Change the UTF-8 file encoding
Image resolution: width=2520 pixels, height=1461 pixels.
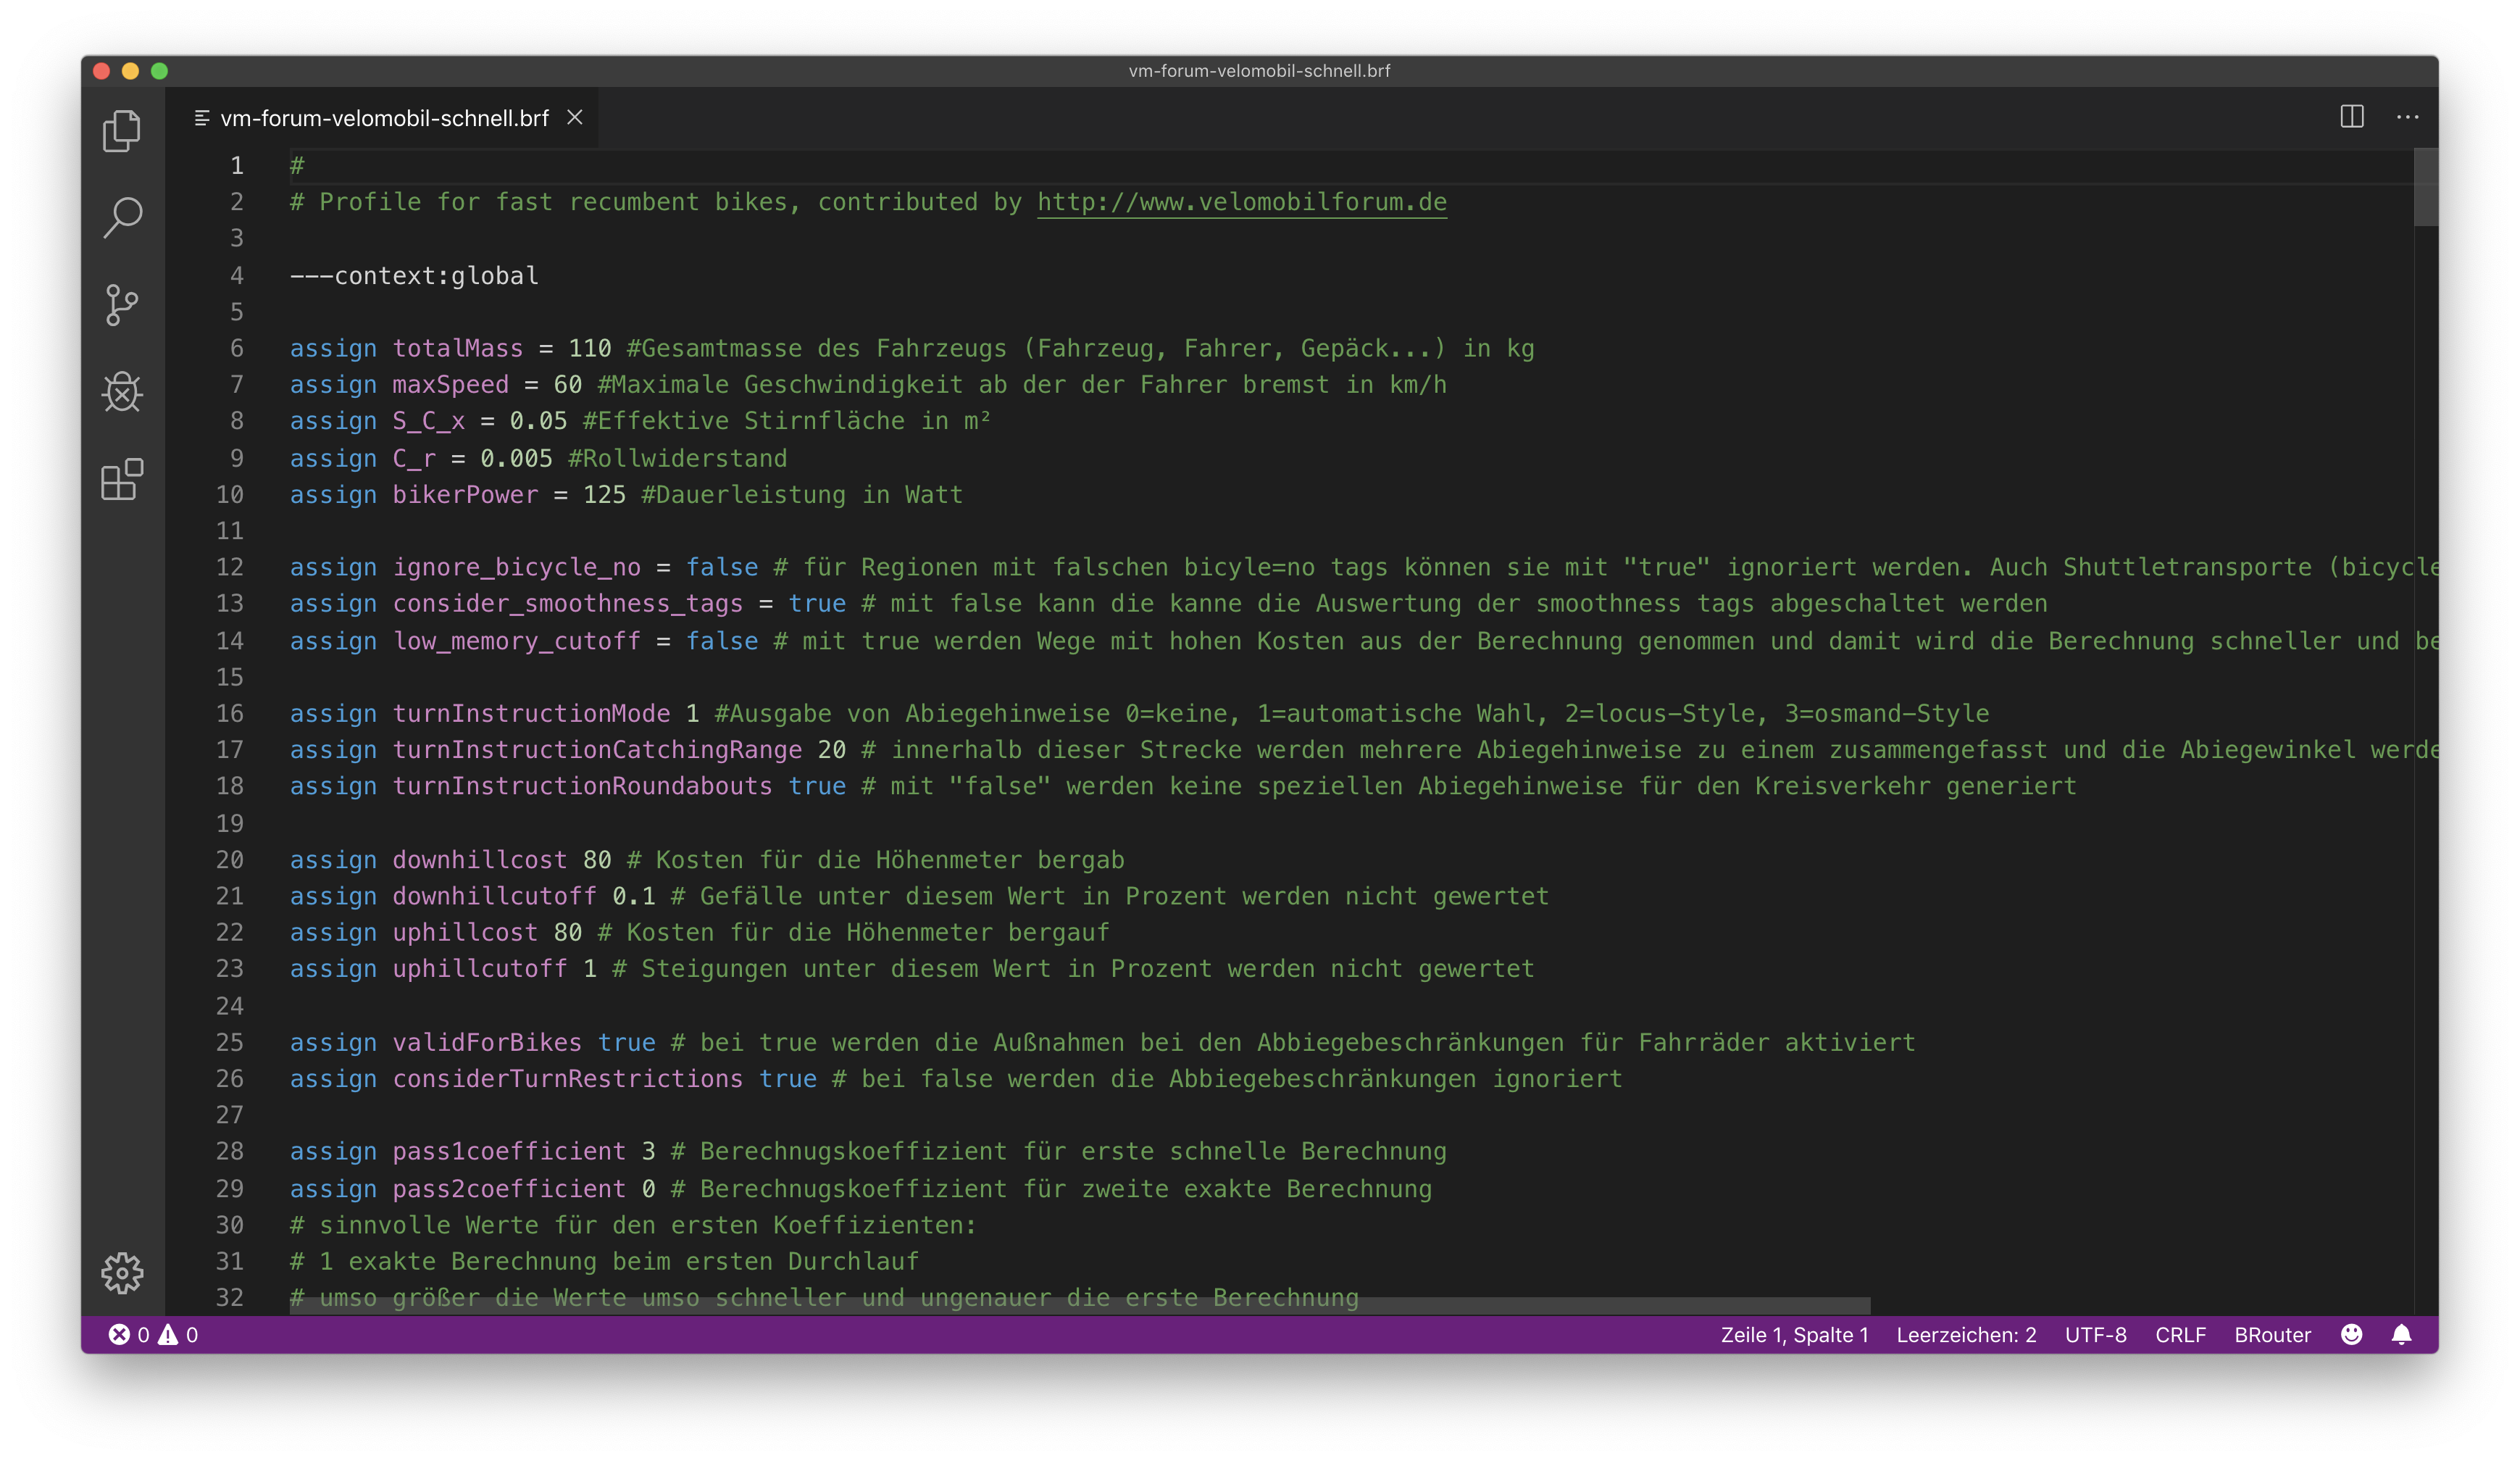click(x=2095, y=1334)
